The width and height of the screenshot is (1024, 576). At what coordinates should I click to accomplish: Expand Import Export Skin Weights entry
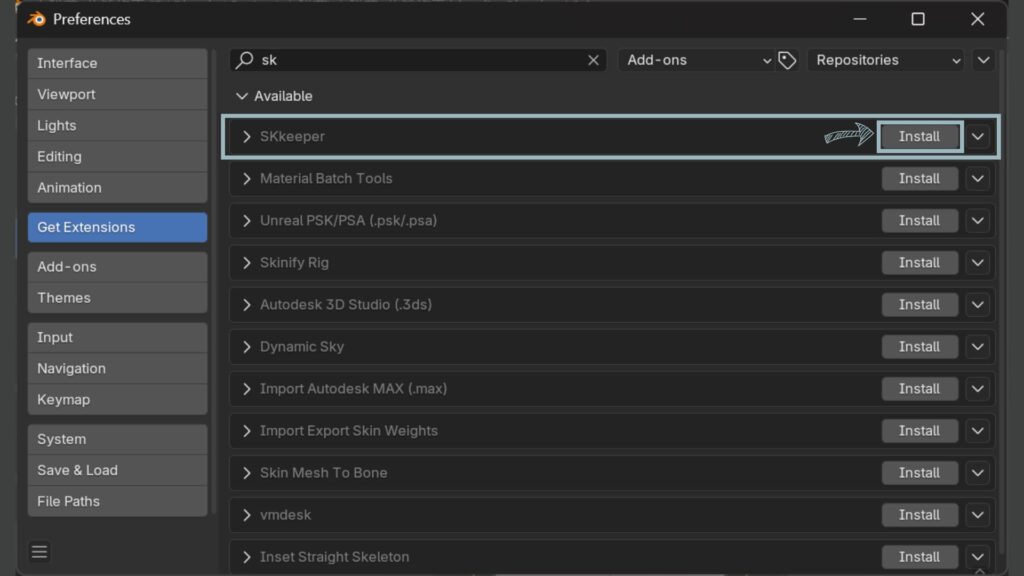tap(246, 431)
